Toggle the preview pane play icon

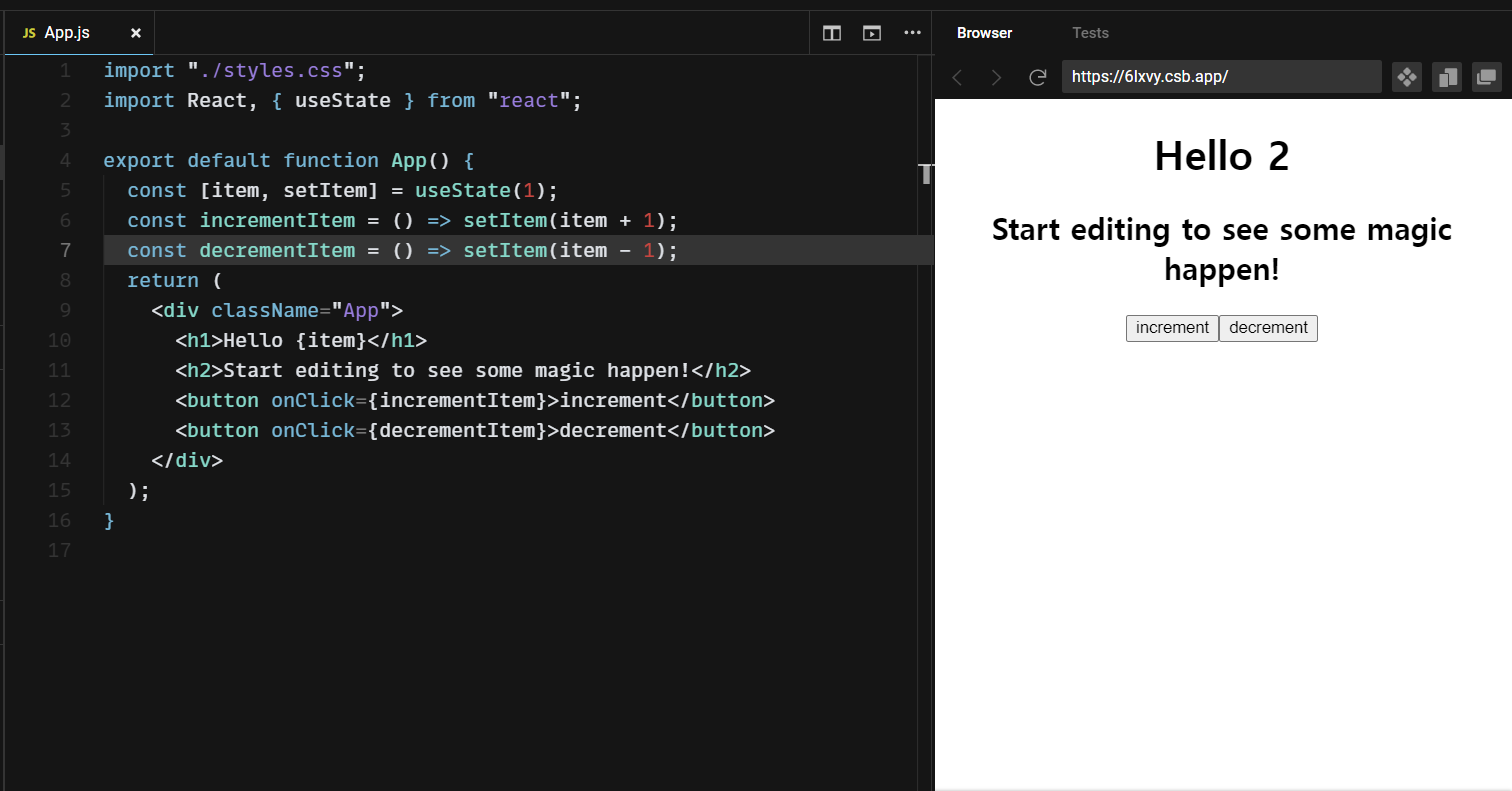pyautogui.click(x=872, y=33)
